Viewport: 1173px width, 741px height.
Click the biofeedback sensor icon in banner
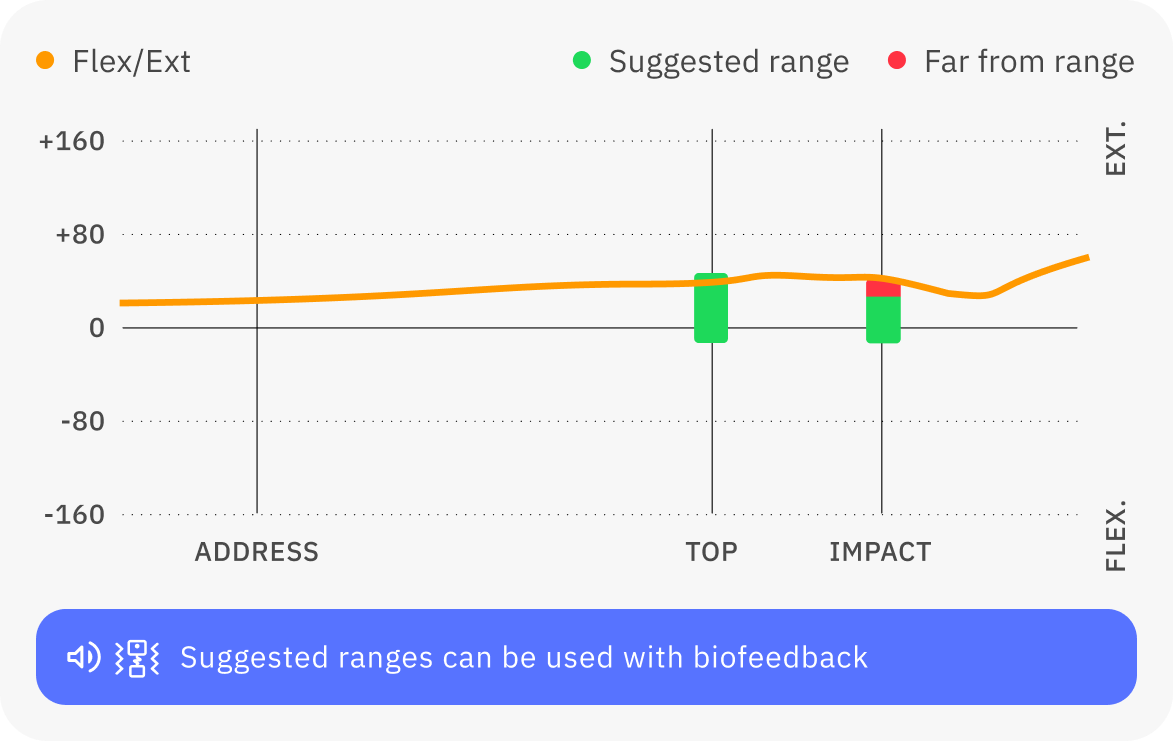click(x=137, y=657)
